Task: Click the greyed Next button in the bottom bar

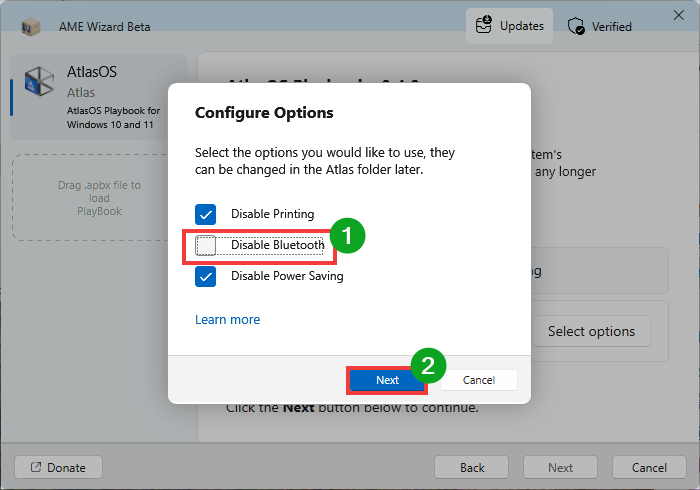Action: (x=560, y=467)
